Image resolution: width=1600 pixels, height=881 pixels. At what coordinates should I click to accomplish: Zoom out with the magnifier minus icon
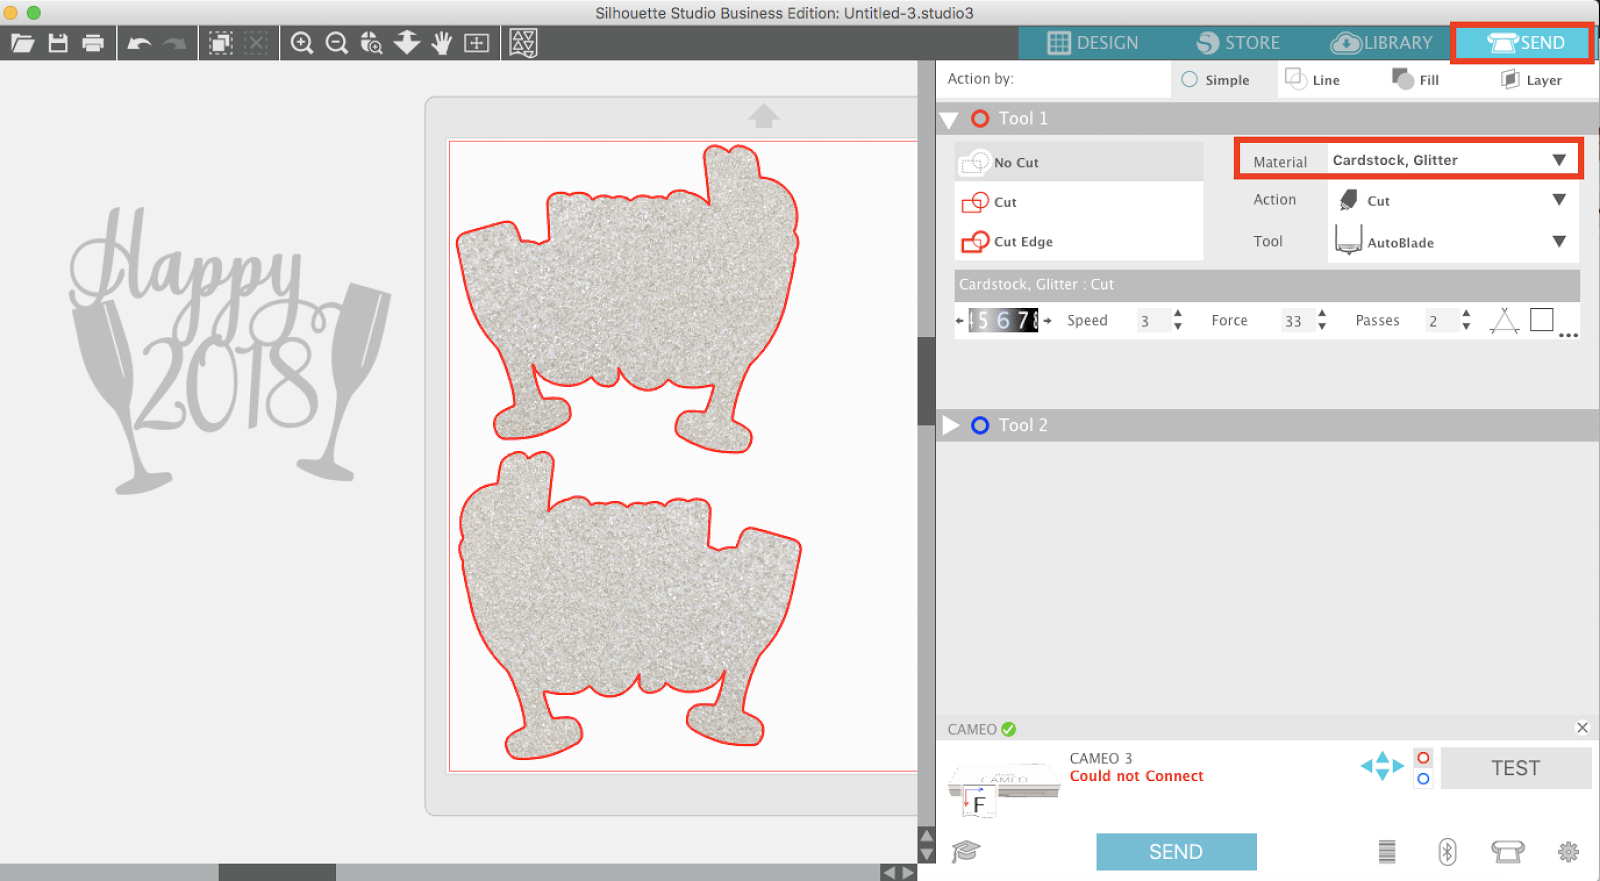coord(337,43)
